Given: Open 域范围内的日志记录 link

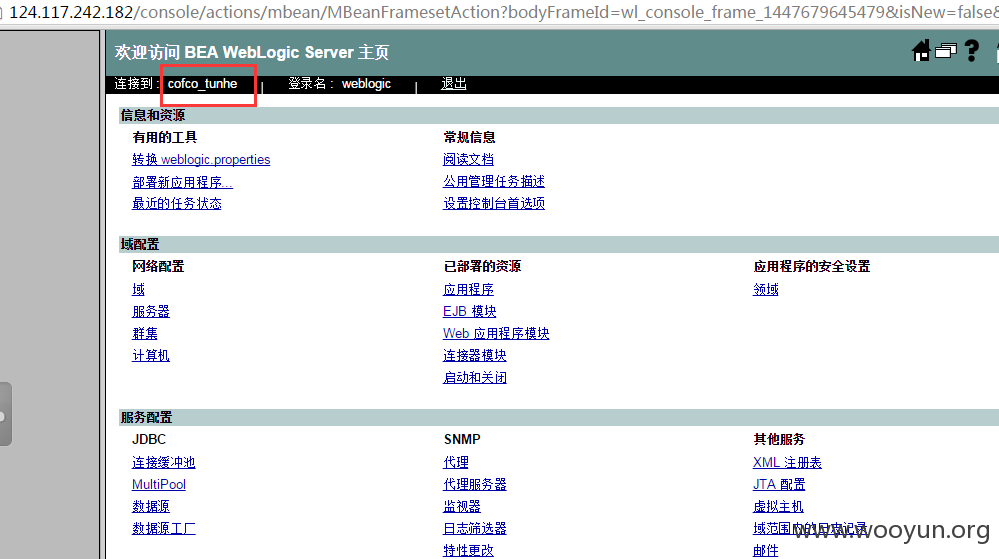Looking at the screenshot, I should 810,528.
